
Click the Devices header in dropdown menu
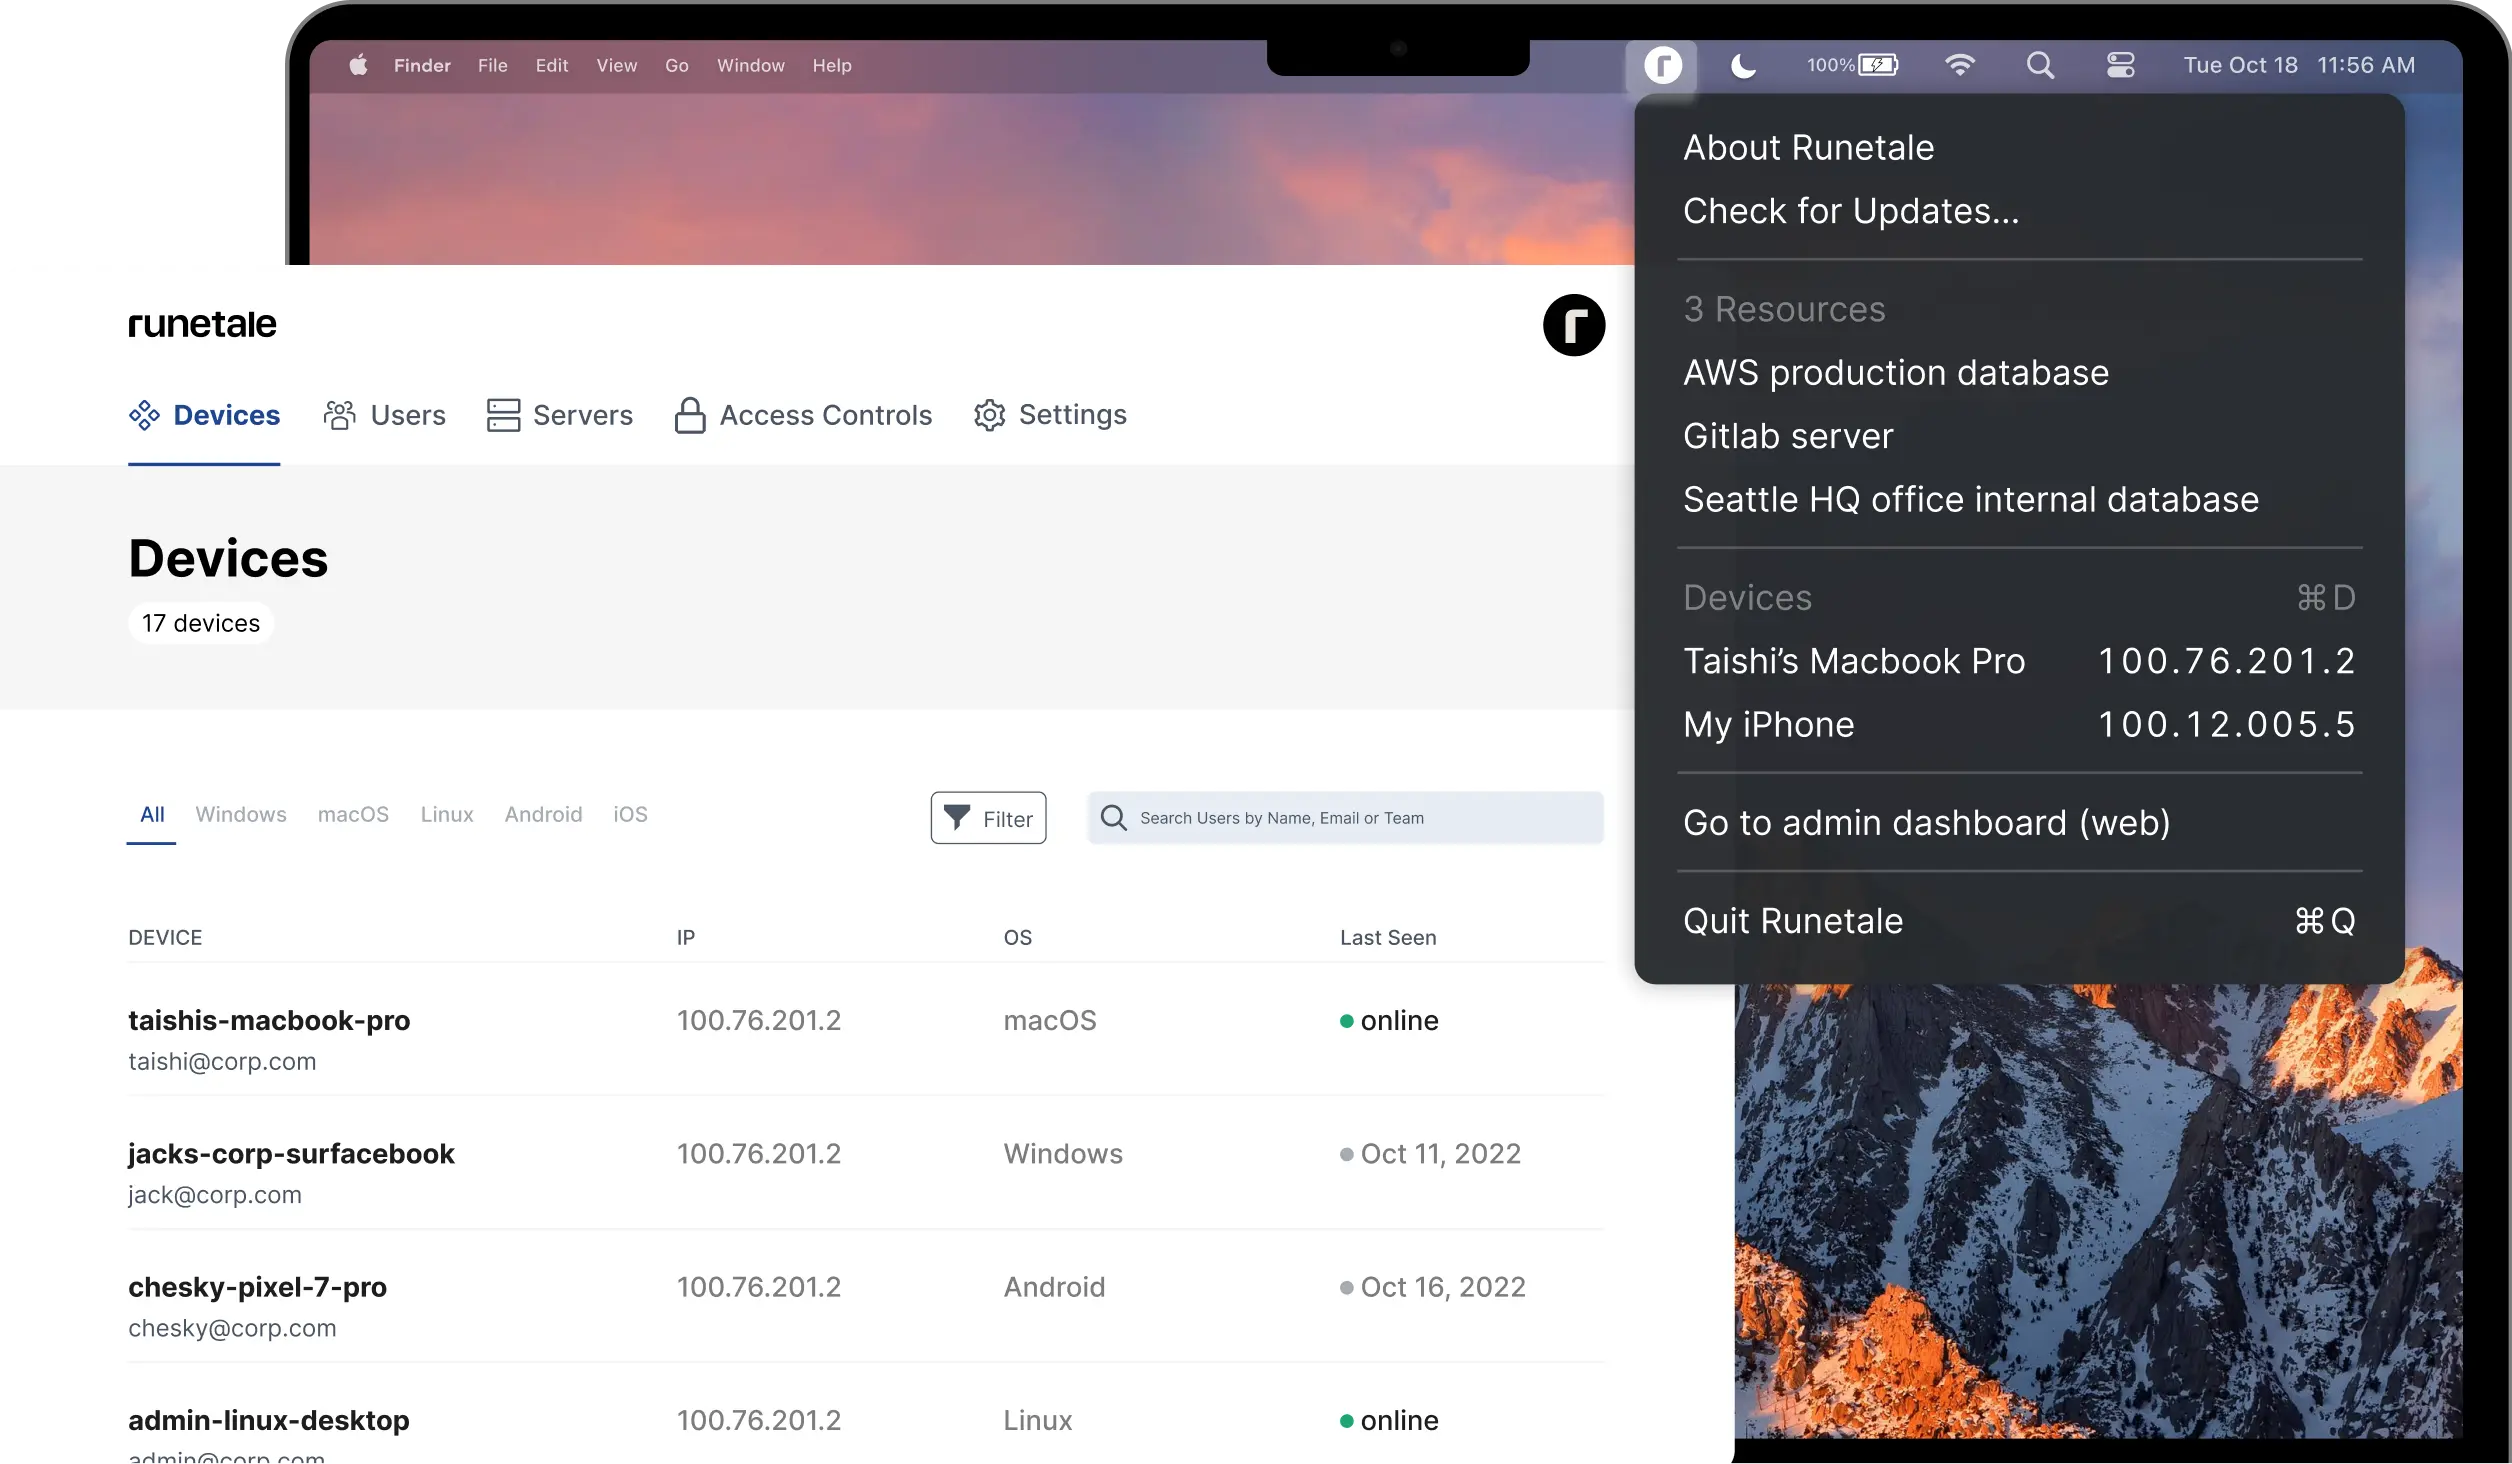coord(2019,598)
